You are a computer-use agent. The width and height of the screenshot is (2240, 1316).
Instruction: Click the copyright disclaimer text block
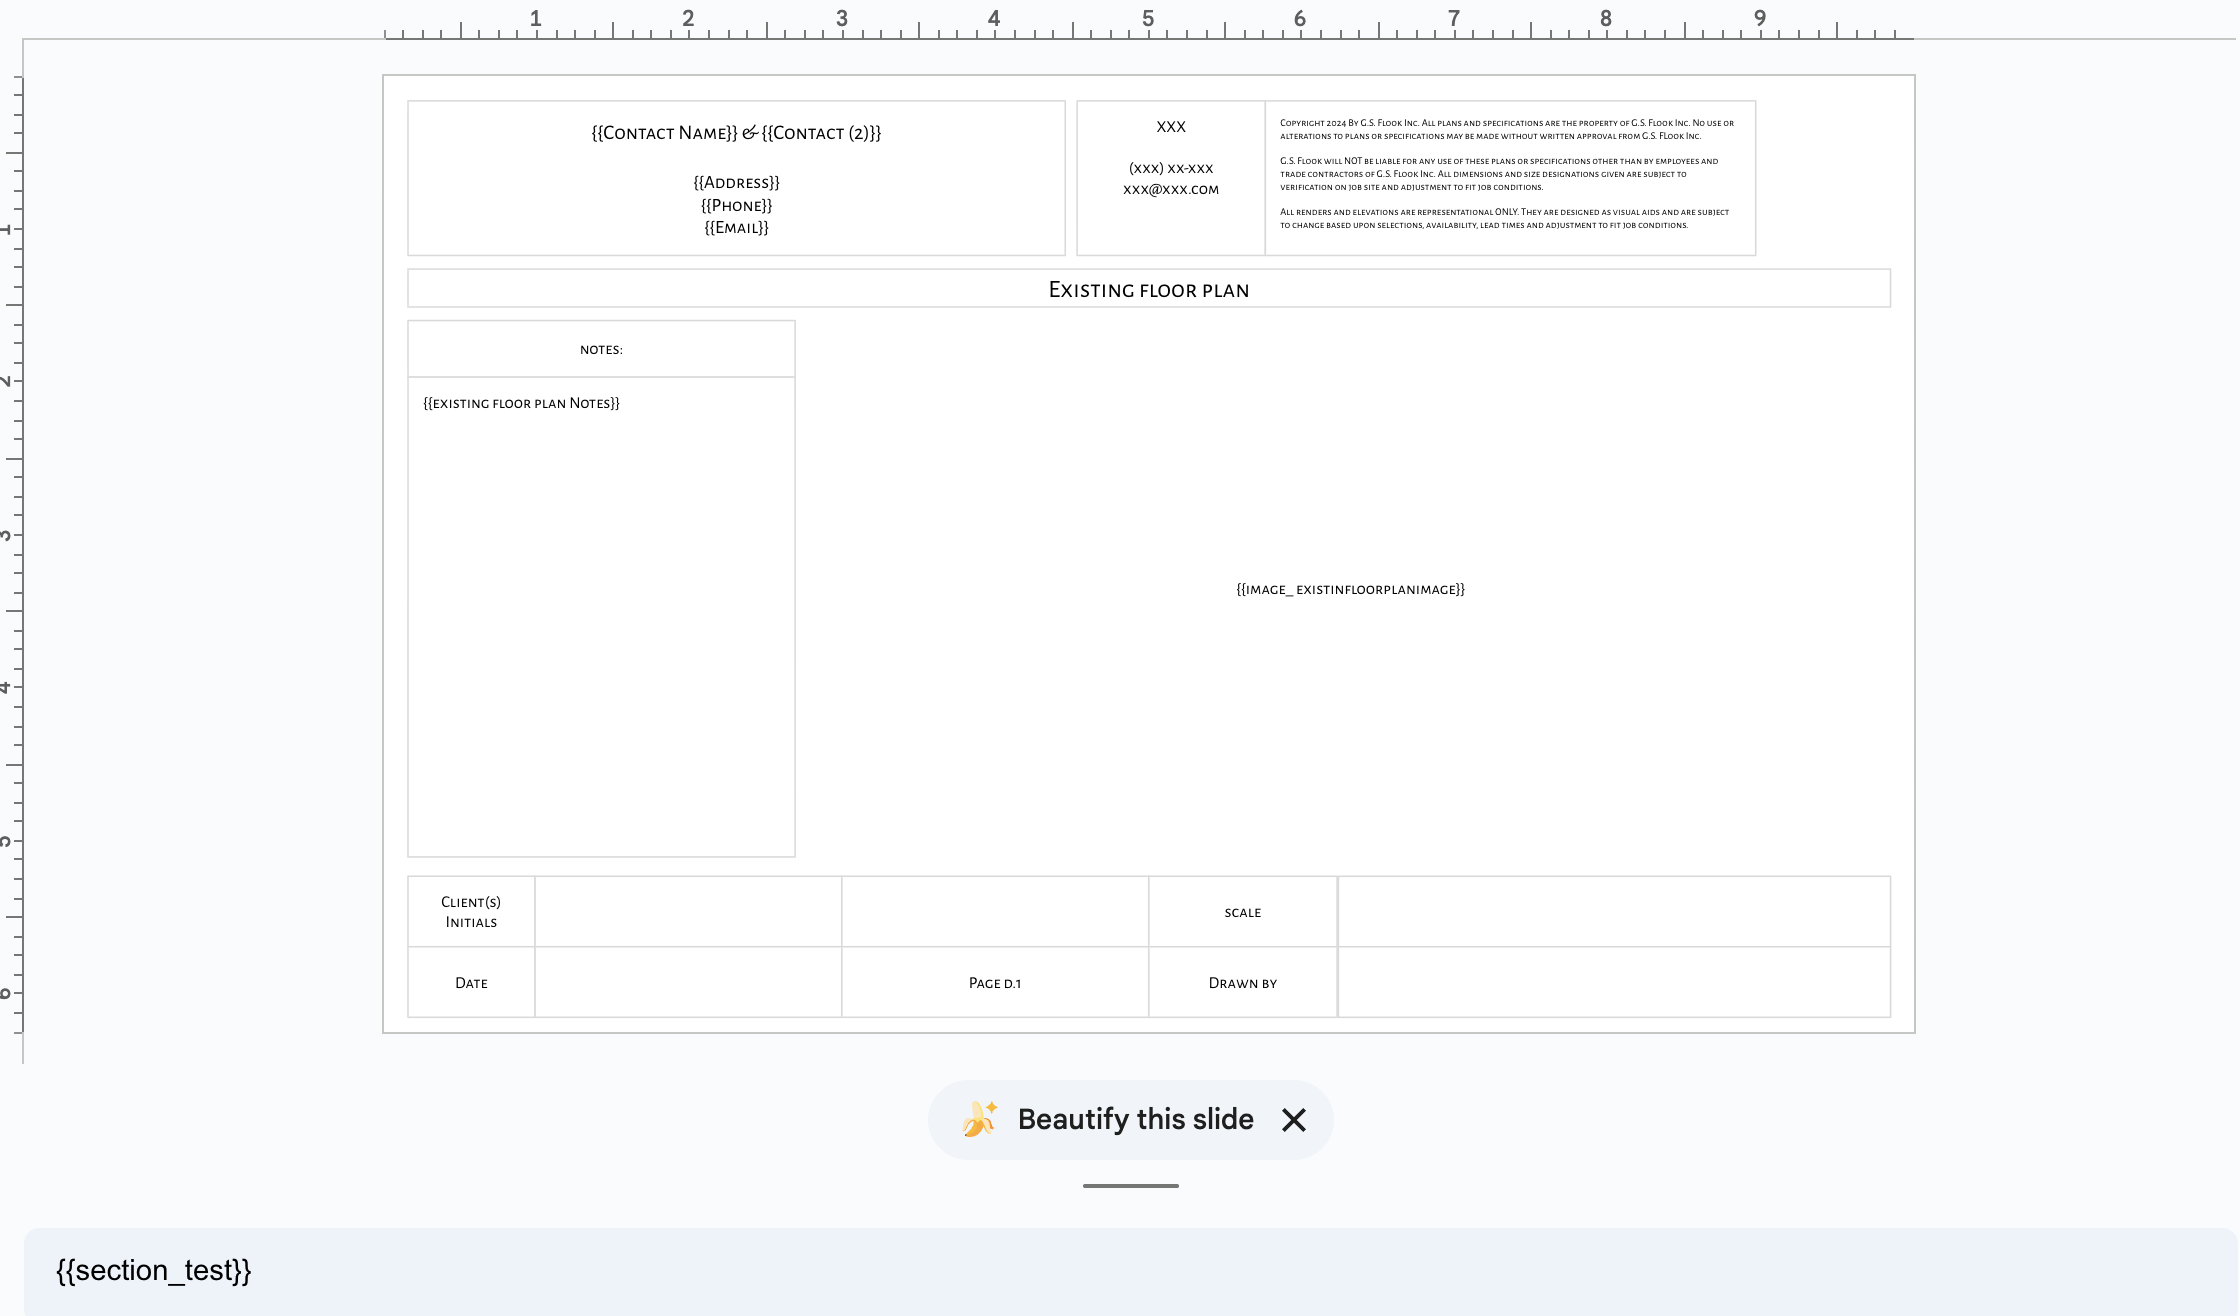(x=1506, y=175)
